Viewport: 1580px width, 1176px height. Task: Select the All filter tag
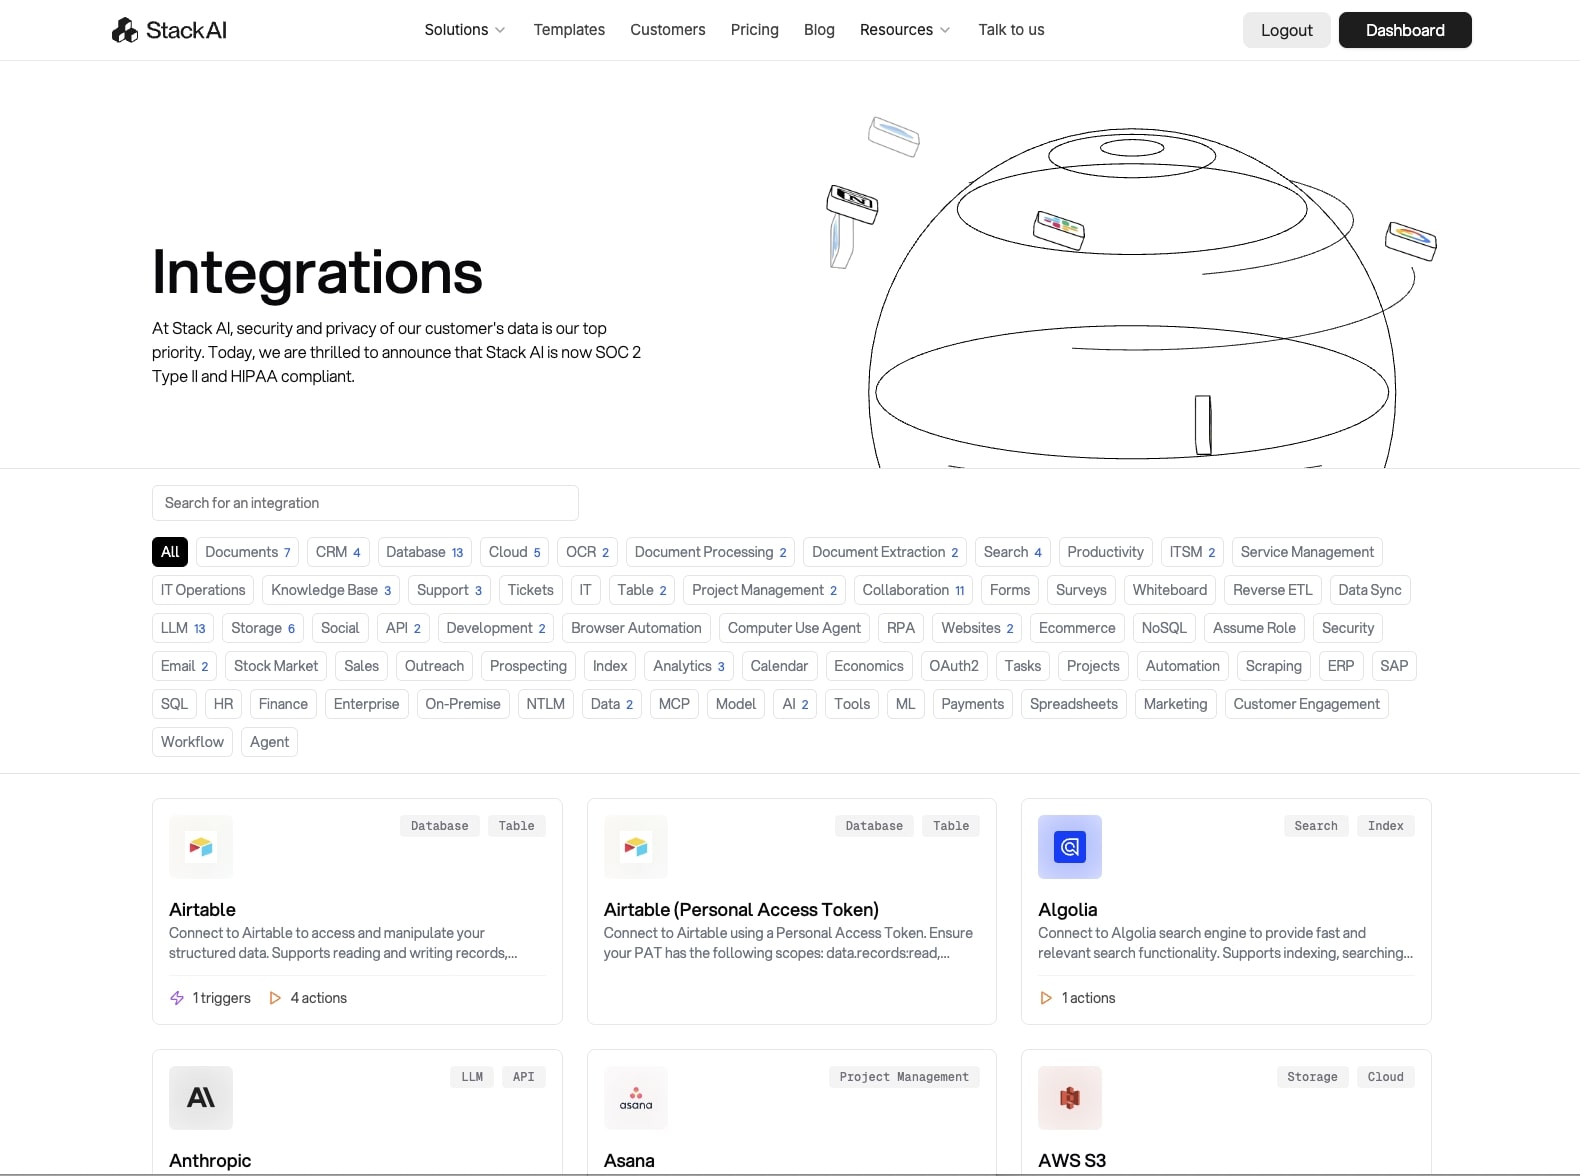coord(170,552)
